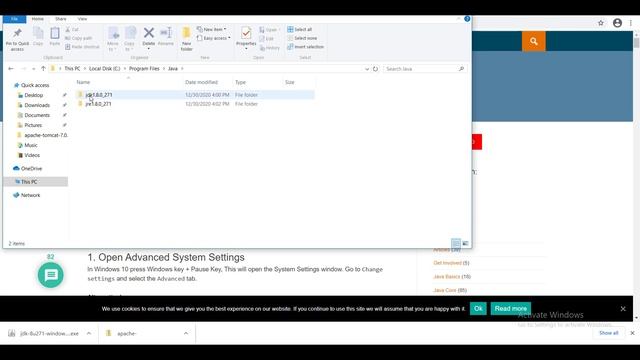Switch to Large icons view
Viewport: 640px width, 360px height.
(465, 243)
